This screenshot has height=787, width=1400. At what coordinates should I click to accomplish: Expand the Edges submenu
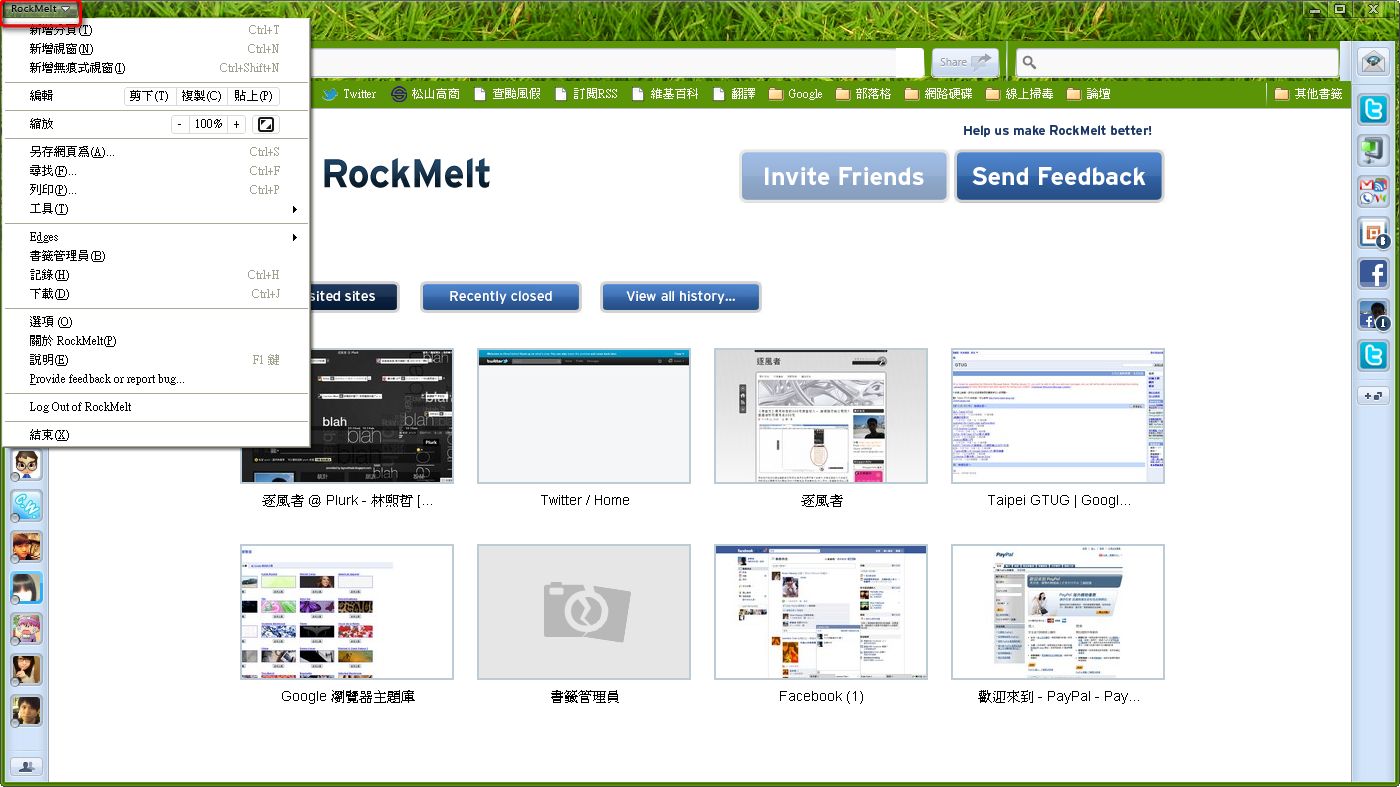point(155,237)
